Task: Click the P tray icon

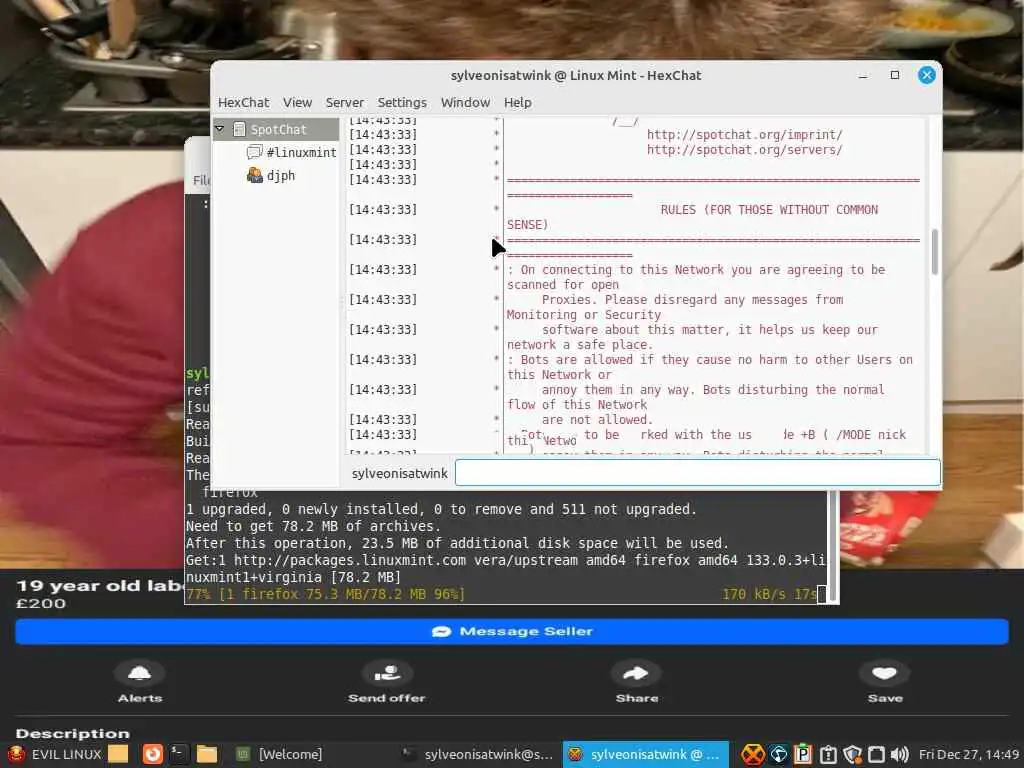Action: tap(803, 754)
